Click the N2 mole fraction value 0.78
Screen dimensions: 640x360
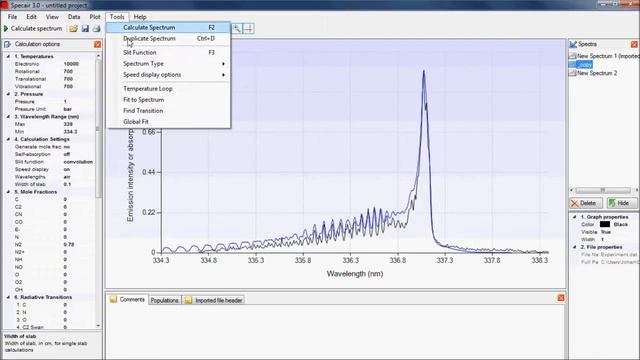69,244
